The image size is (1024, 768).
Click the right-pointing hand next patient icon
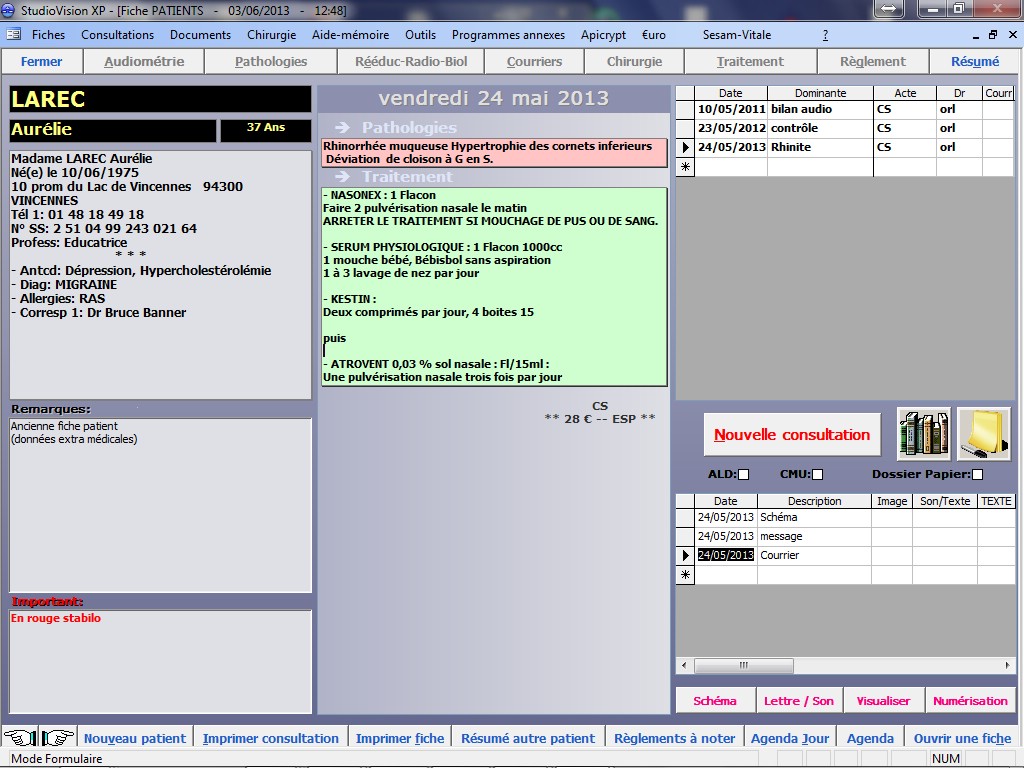(58, 738)
